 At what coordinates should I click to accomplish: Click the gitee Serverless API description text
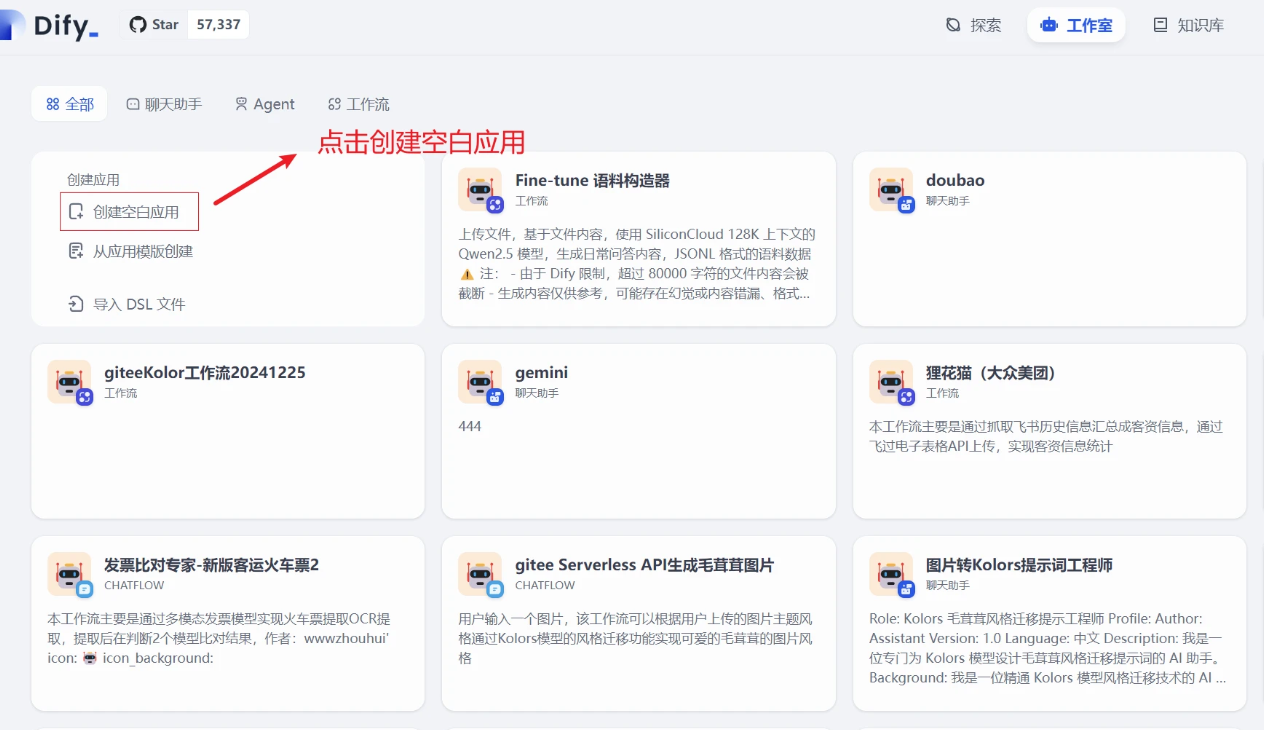pyautogui.click(x=636, y=638)
